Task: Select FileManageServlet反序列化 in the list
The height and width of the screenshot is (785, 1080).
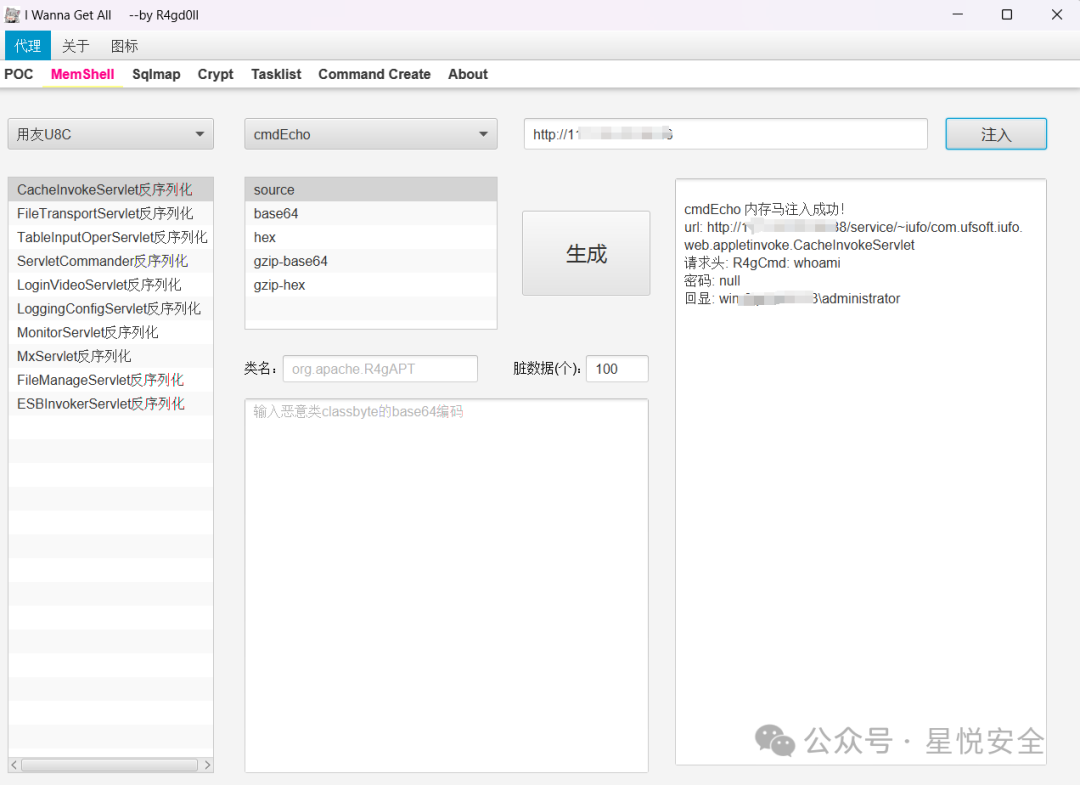Action: [x=111, y=379]
